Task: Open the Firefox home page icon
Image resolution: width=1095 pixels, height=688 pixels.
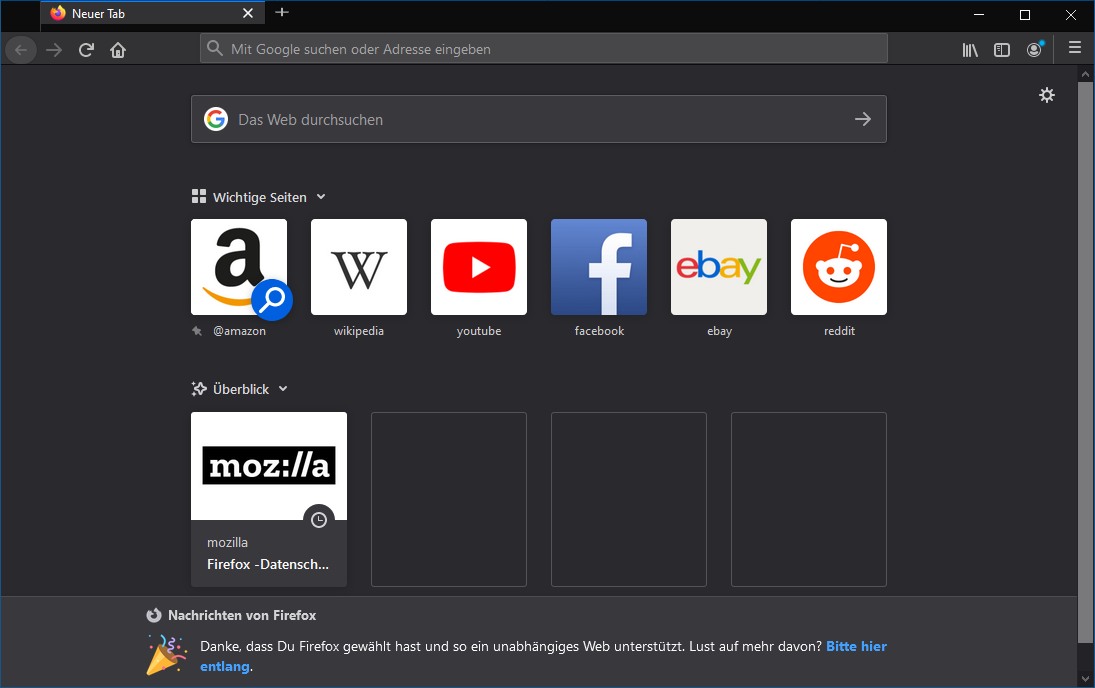Action: 118,50
